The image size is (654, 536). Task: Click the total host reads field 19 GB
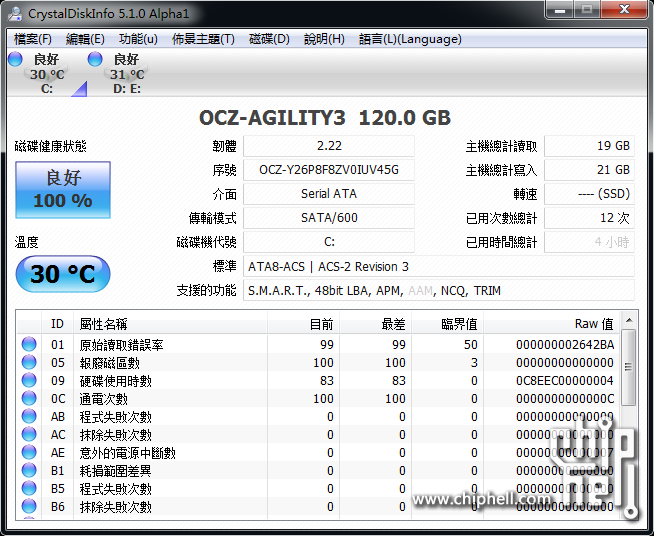coord(589,146)
